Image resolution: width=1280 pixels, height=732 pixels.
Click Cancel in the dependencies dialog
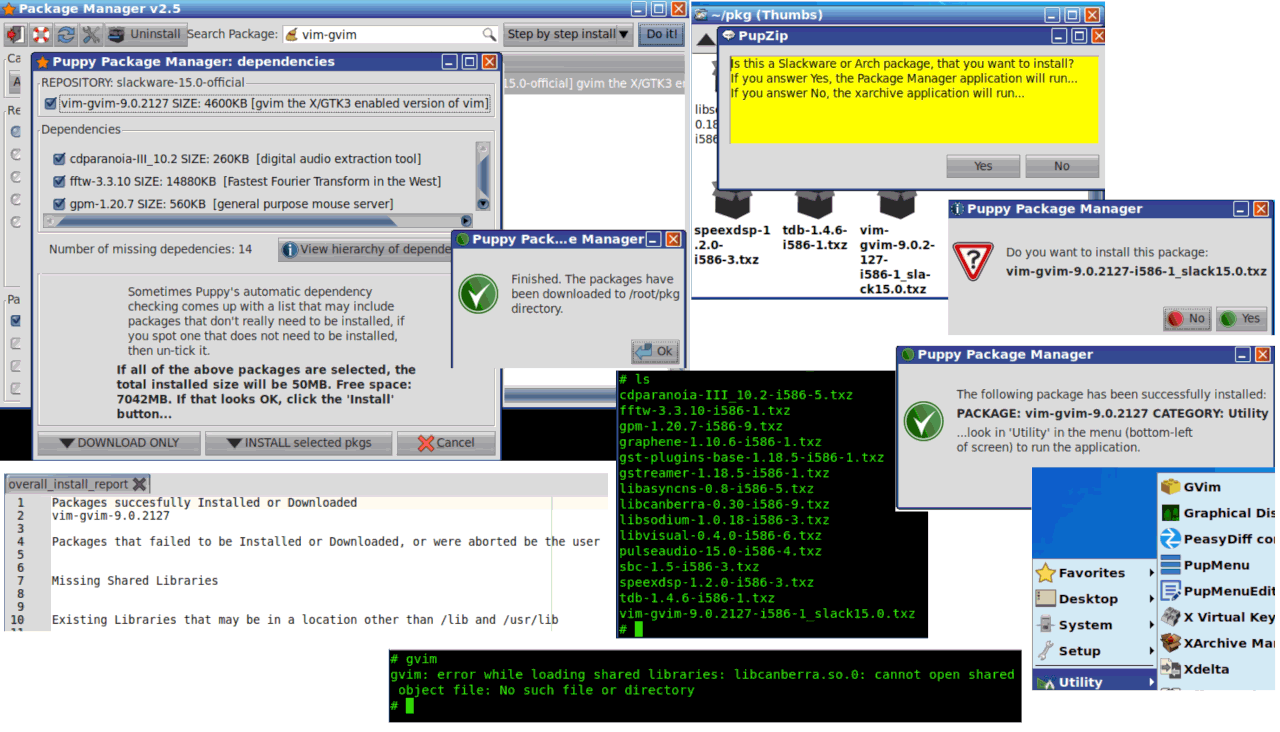(x=446, y=443)
